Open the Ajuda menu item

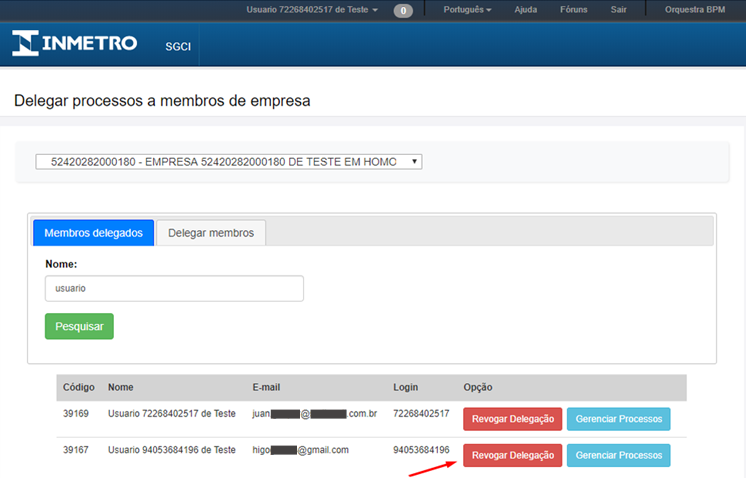525,10
